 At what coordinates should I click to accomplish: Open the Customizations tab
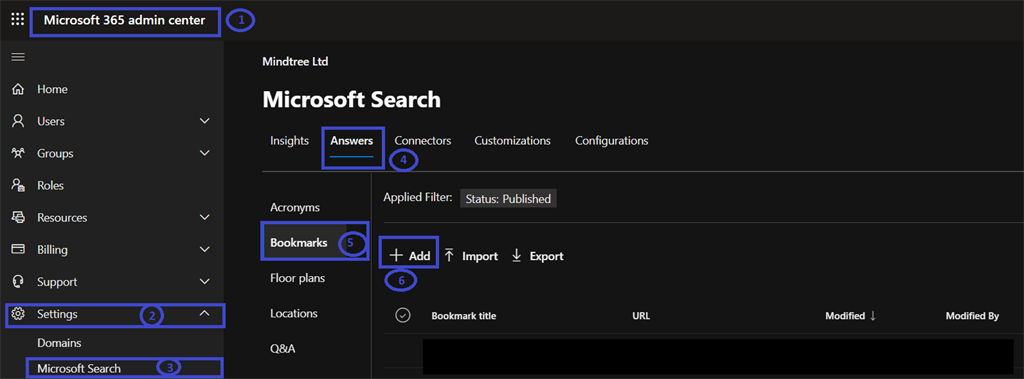point(513,141)
